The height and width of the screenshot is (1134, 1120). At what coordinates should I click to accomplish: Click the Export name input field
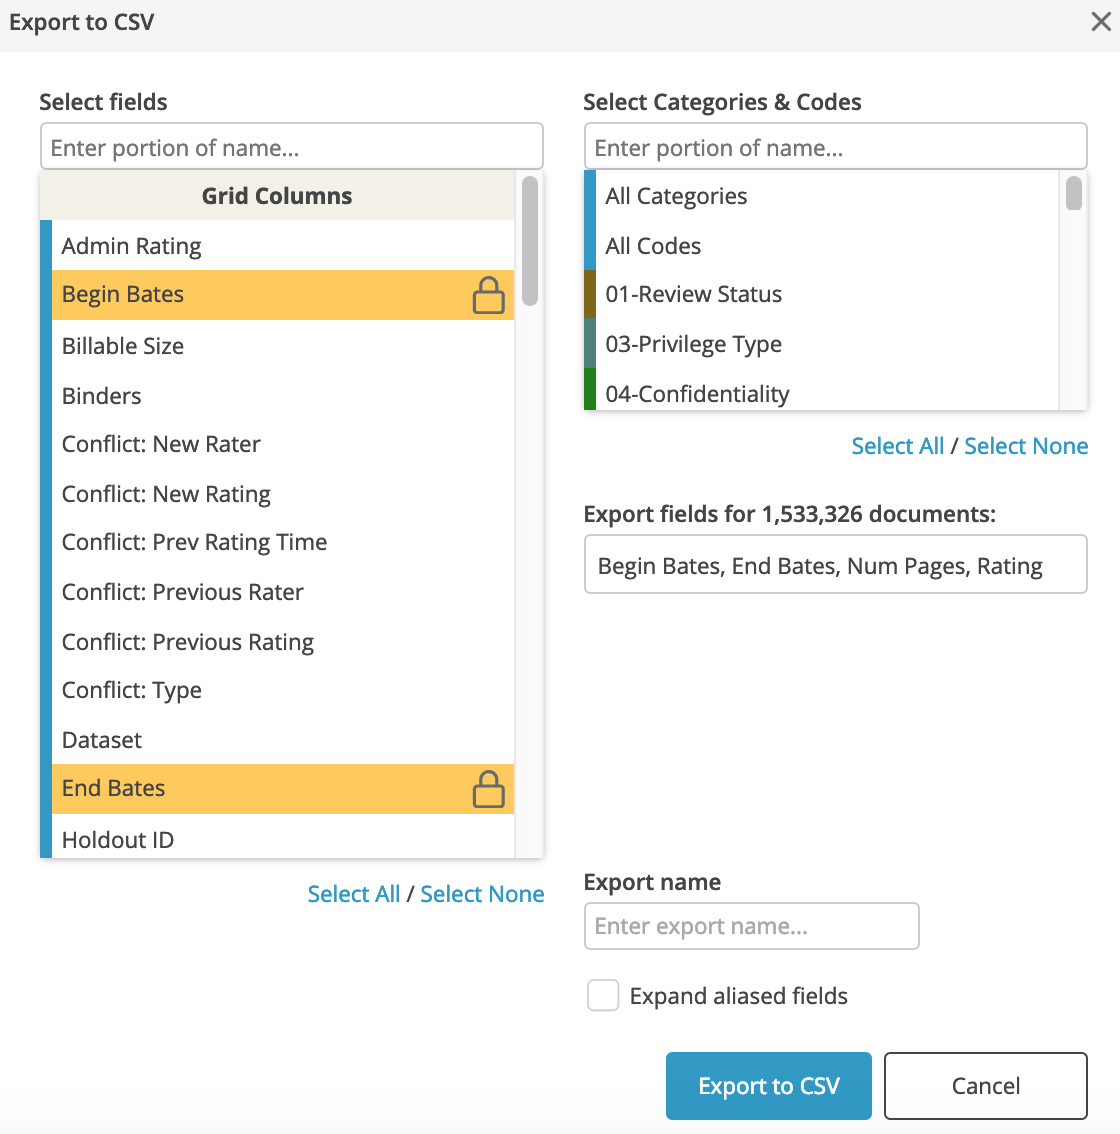tap(751, 926)
